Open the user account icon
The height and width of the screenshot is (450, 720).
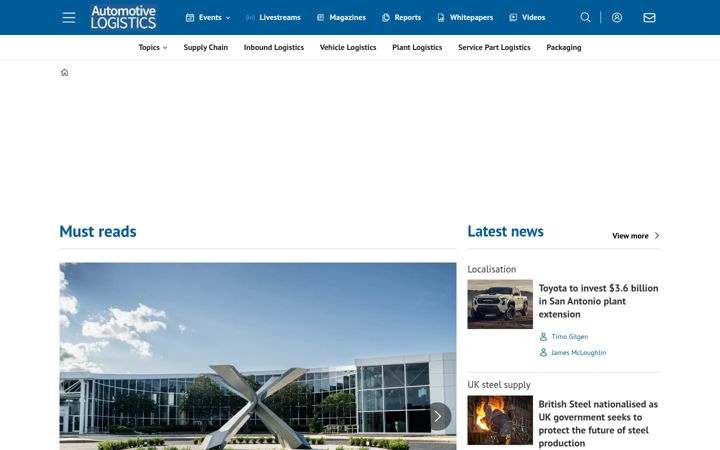click(x=617, y=17)
